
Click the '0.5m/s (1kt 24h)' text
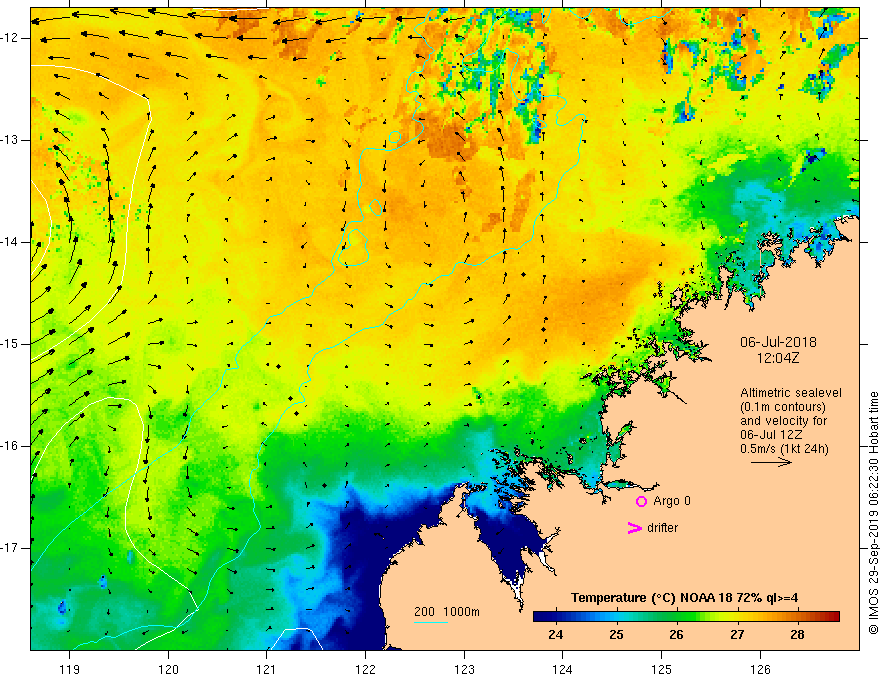pyautogui.click(x=784, y=449)
